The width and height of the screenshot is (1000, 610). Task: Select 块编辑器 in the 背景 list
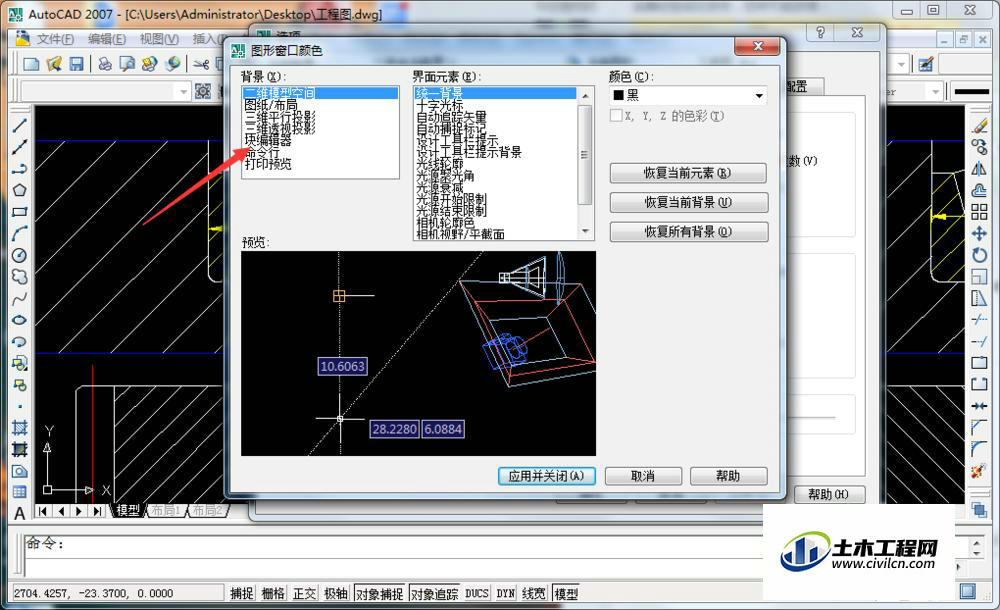click(268, 140)
